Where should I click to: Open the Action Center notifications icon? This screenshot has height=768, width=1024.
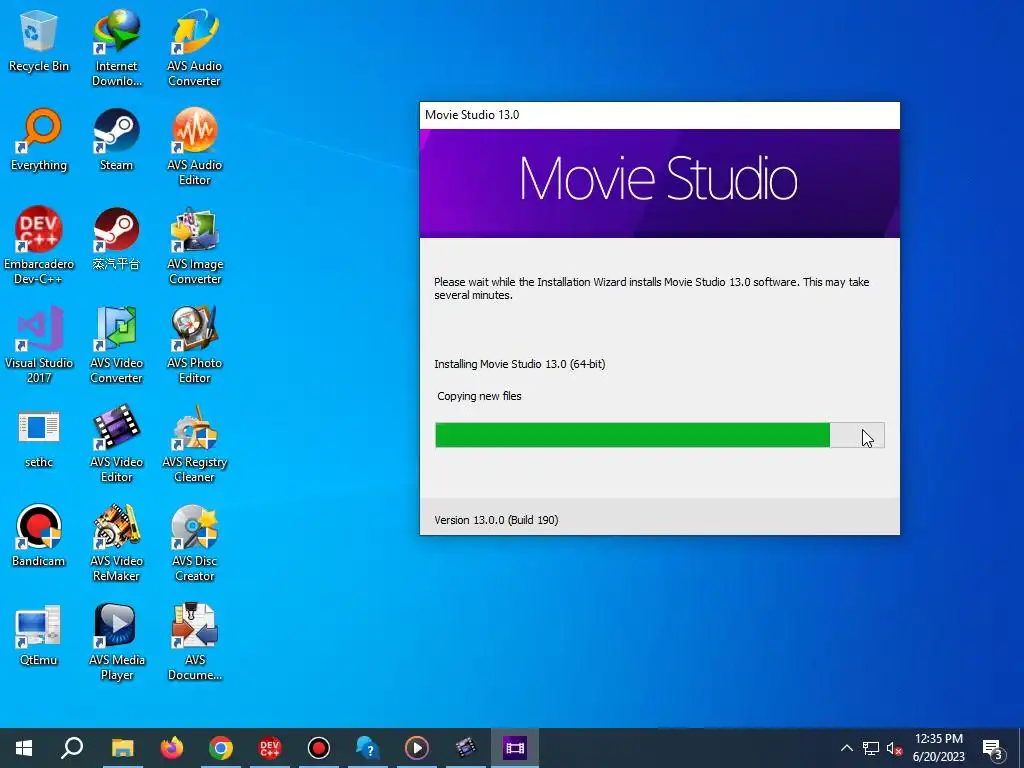click(x=993, y=748)
